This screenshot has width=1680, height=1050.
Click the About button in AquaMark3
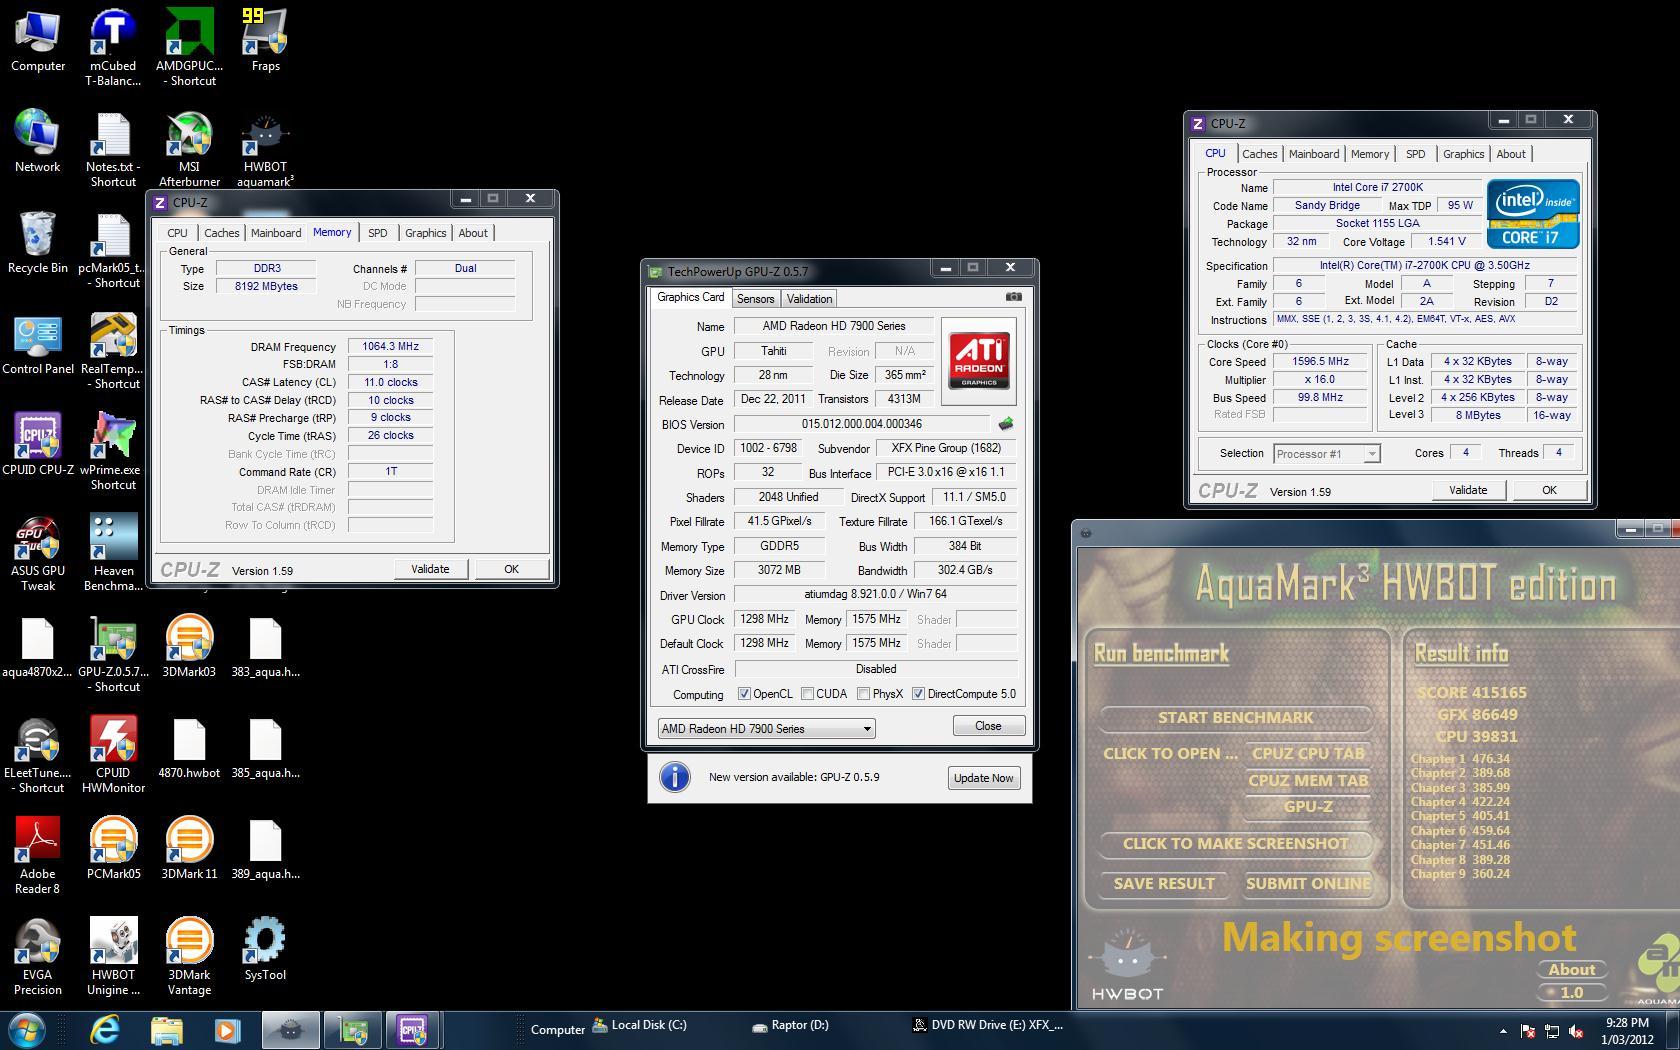(1571, 969)
